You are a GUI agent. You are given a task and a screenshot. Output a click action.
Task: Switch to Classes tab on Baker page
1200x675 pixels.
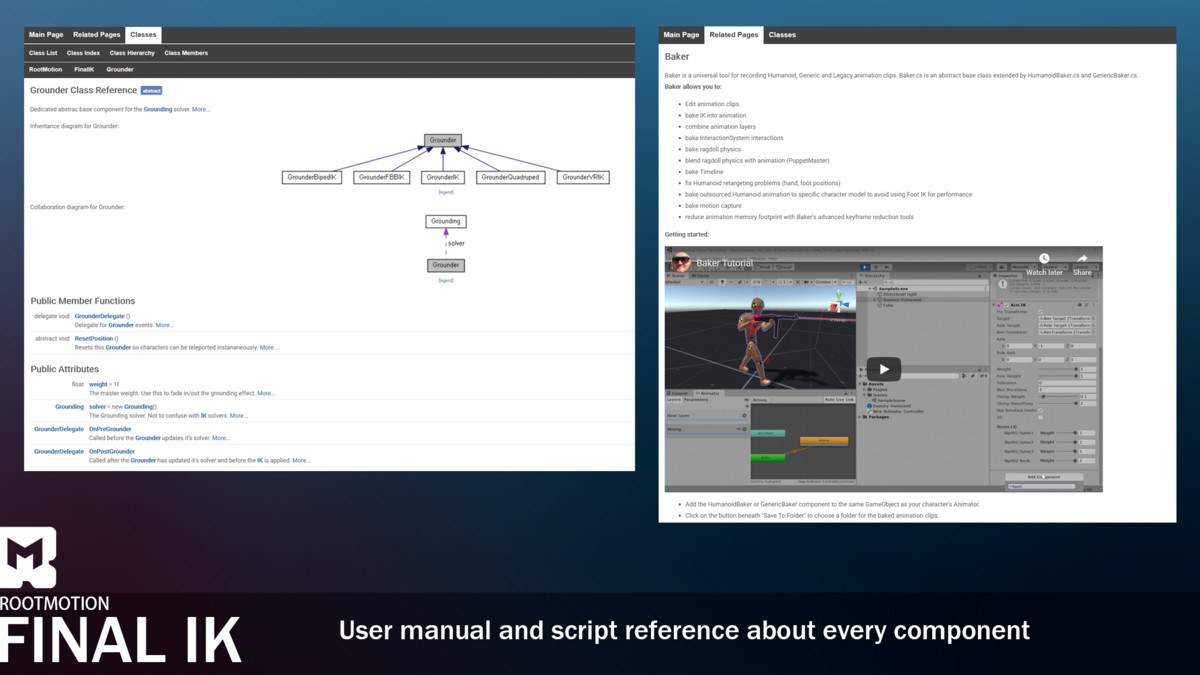tap(782, 35)
